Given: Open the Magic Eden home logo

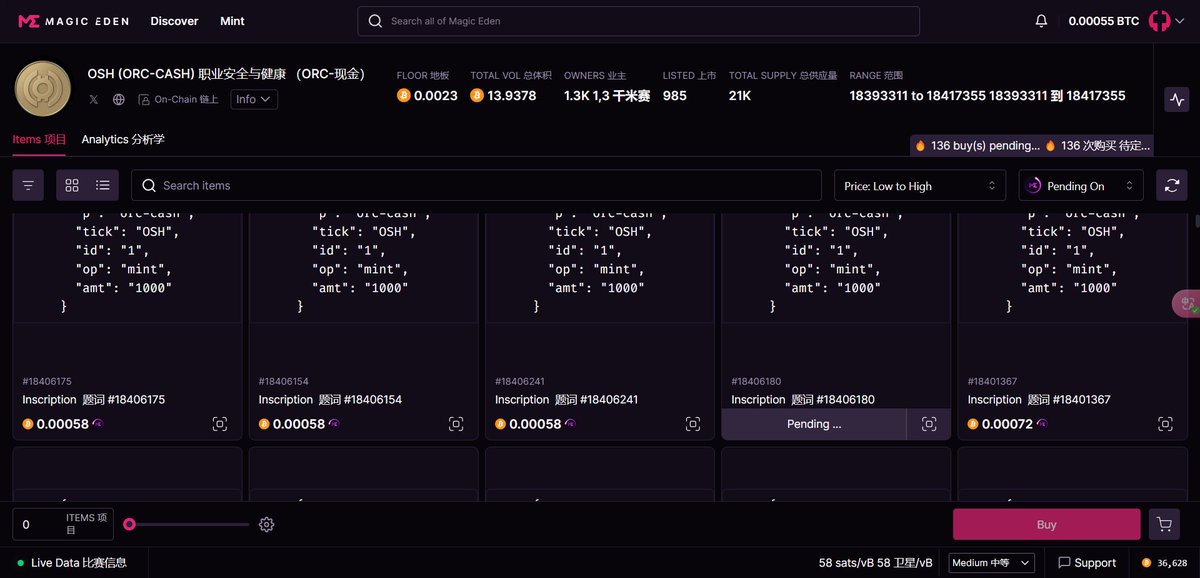Looking at the screenshot, I should coord(74,21).
